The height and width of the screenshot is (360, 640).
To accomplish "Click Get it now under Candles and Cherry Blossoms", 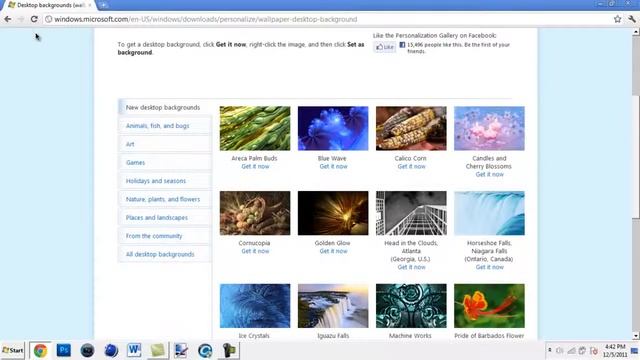I will coord(489,174).
